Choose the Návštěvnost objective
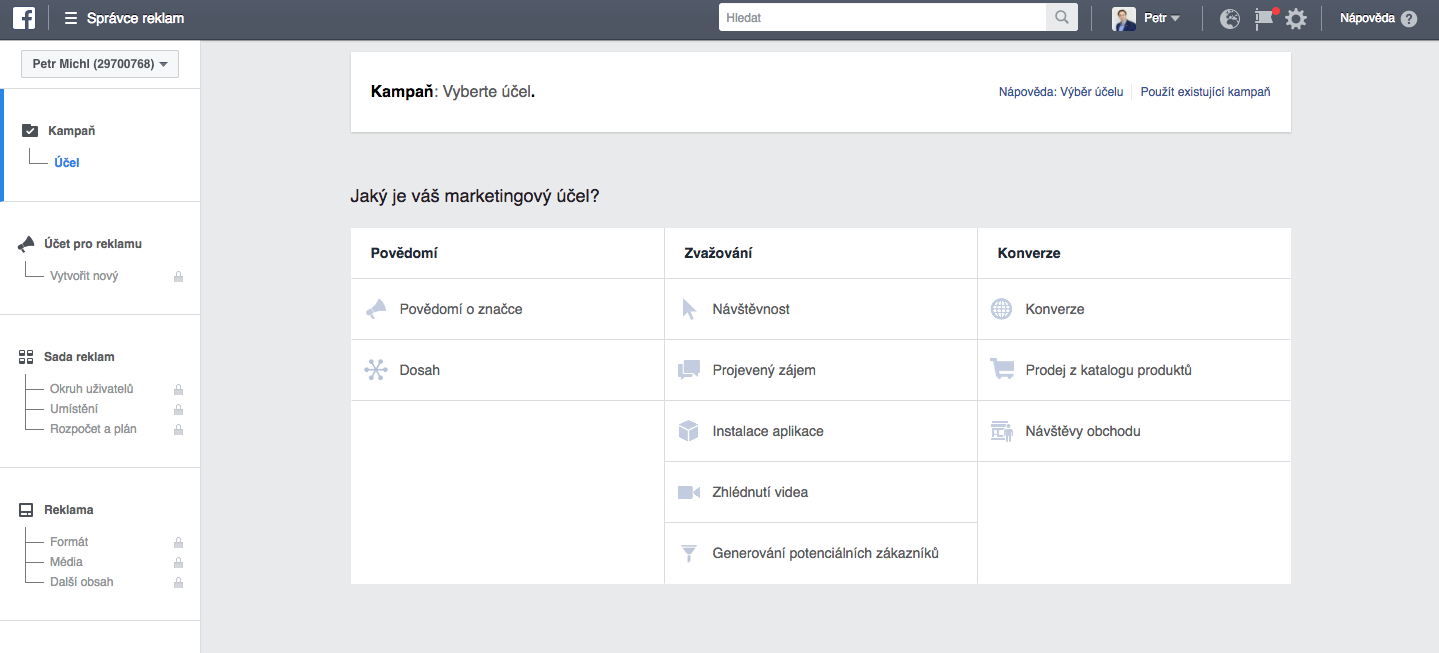The height and width of the screenshot is (653, 1439). point(821,309)
